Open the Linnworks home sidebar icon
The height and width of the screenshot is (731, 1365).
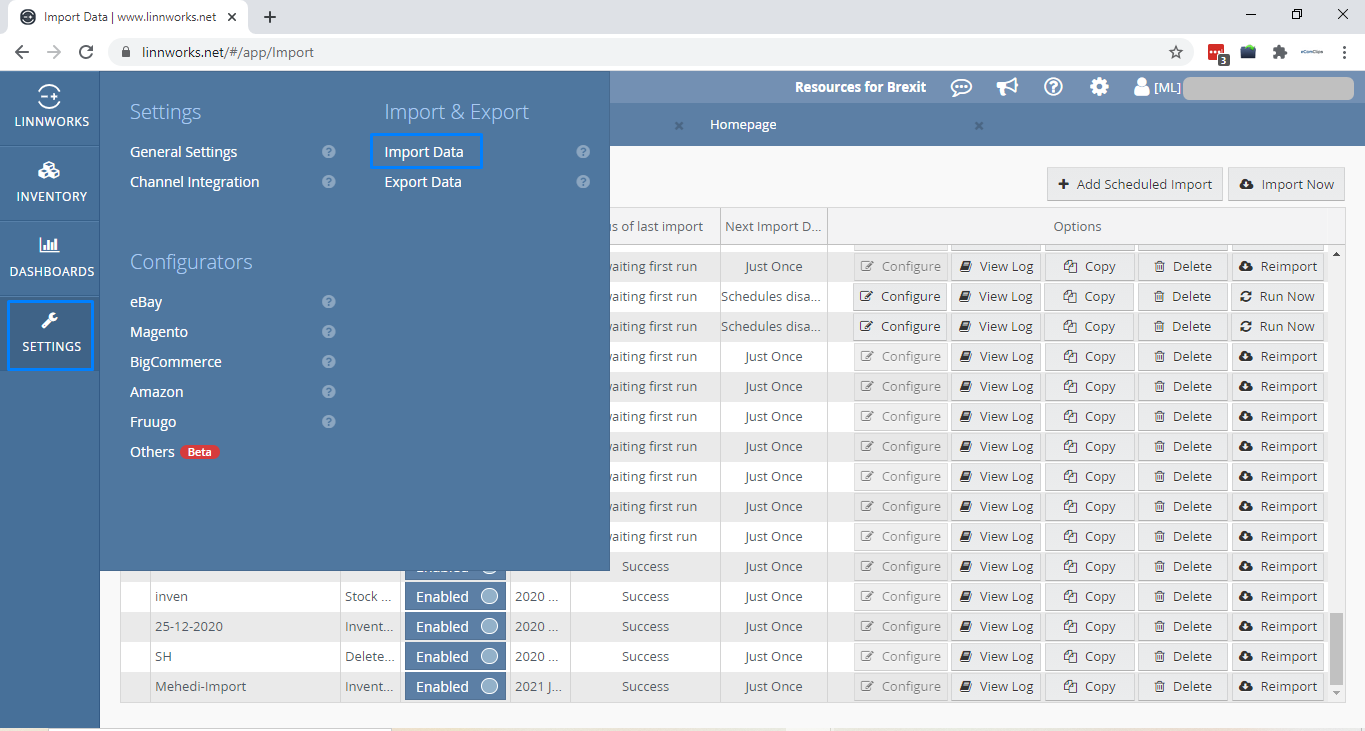pos(50,108)
